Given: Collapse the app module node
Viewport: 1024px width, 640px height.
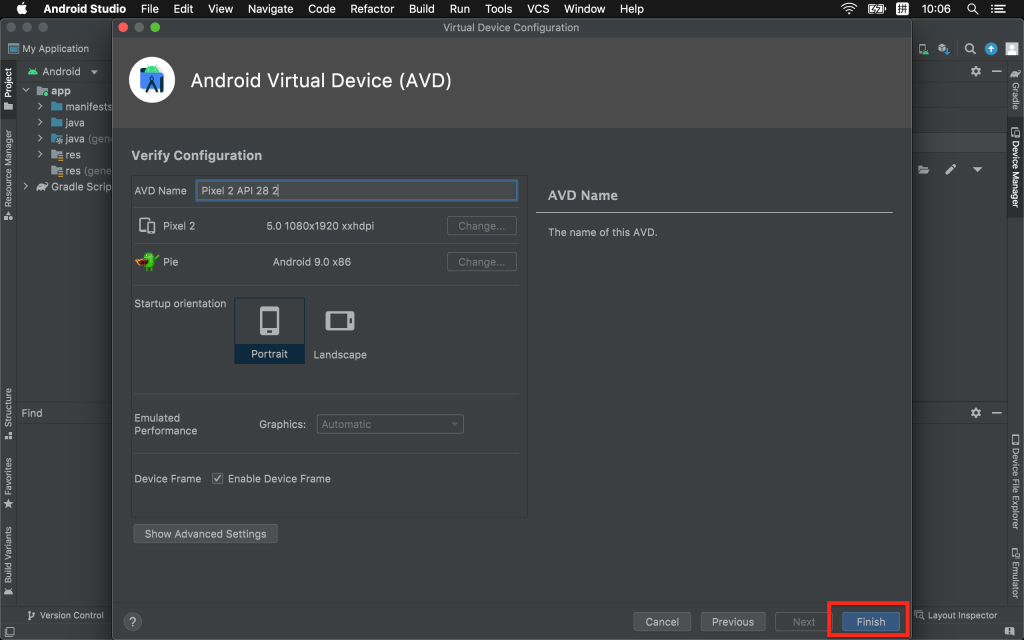Looking at the screenshot, I should tap(26, 90).
